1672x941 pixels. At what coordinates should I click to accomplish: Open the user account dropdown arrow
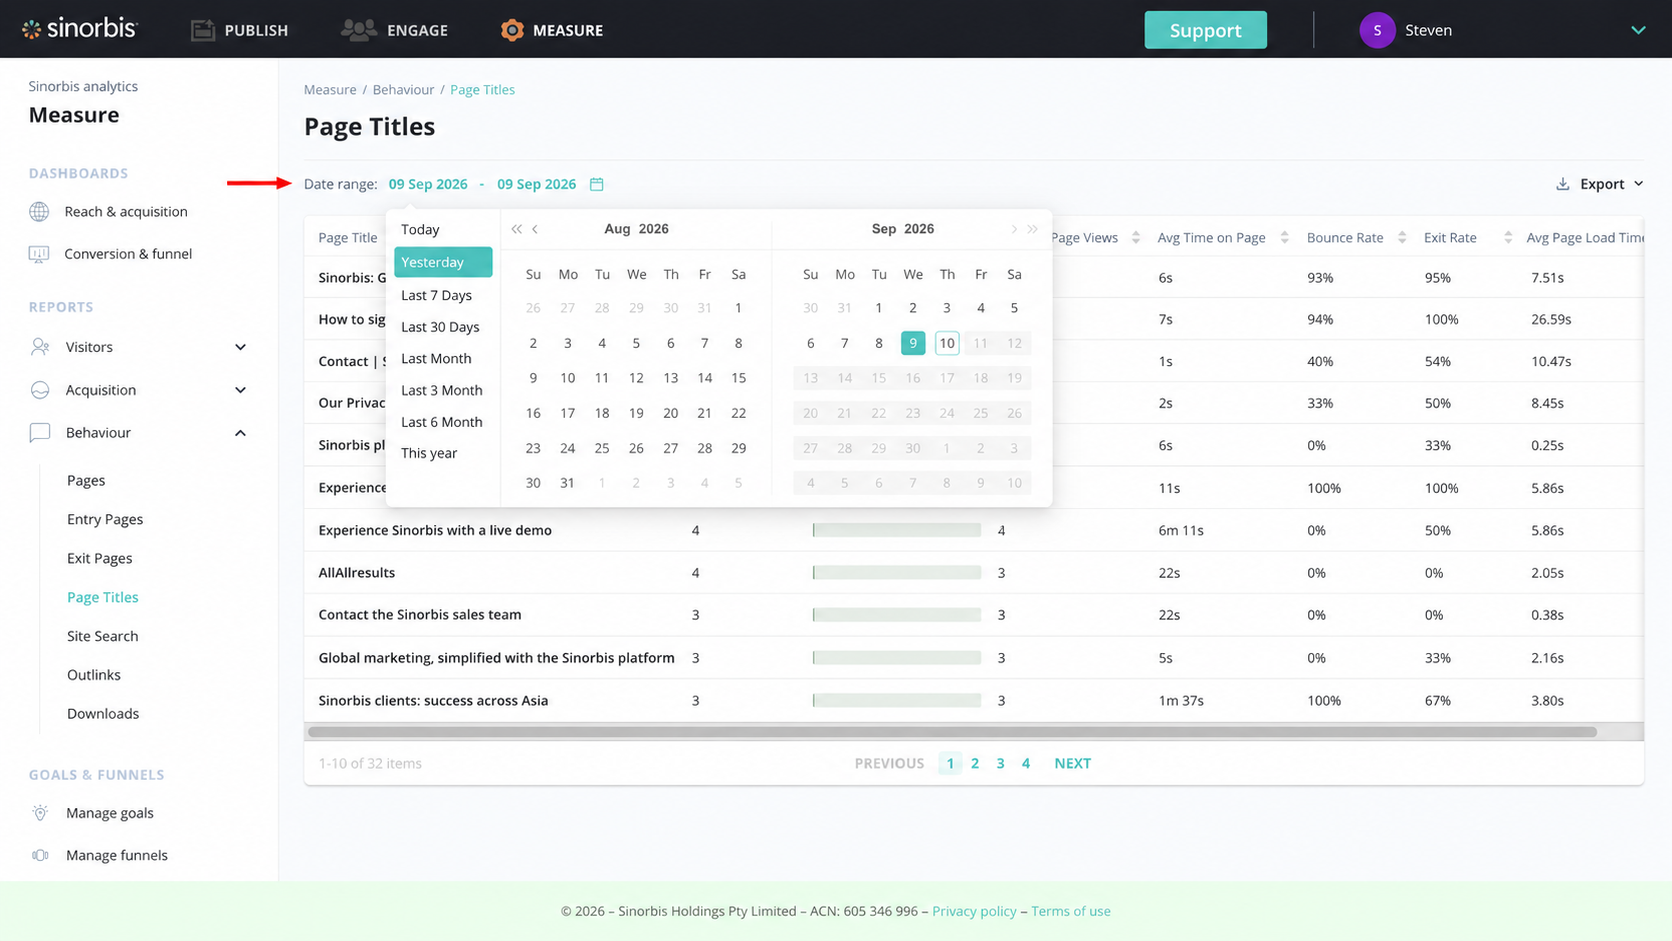(x=1638, y=30)
